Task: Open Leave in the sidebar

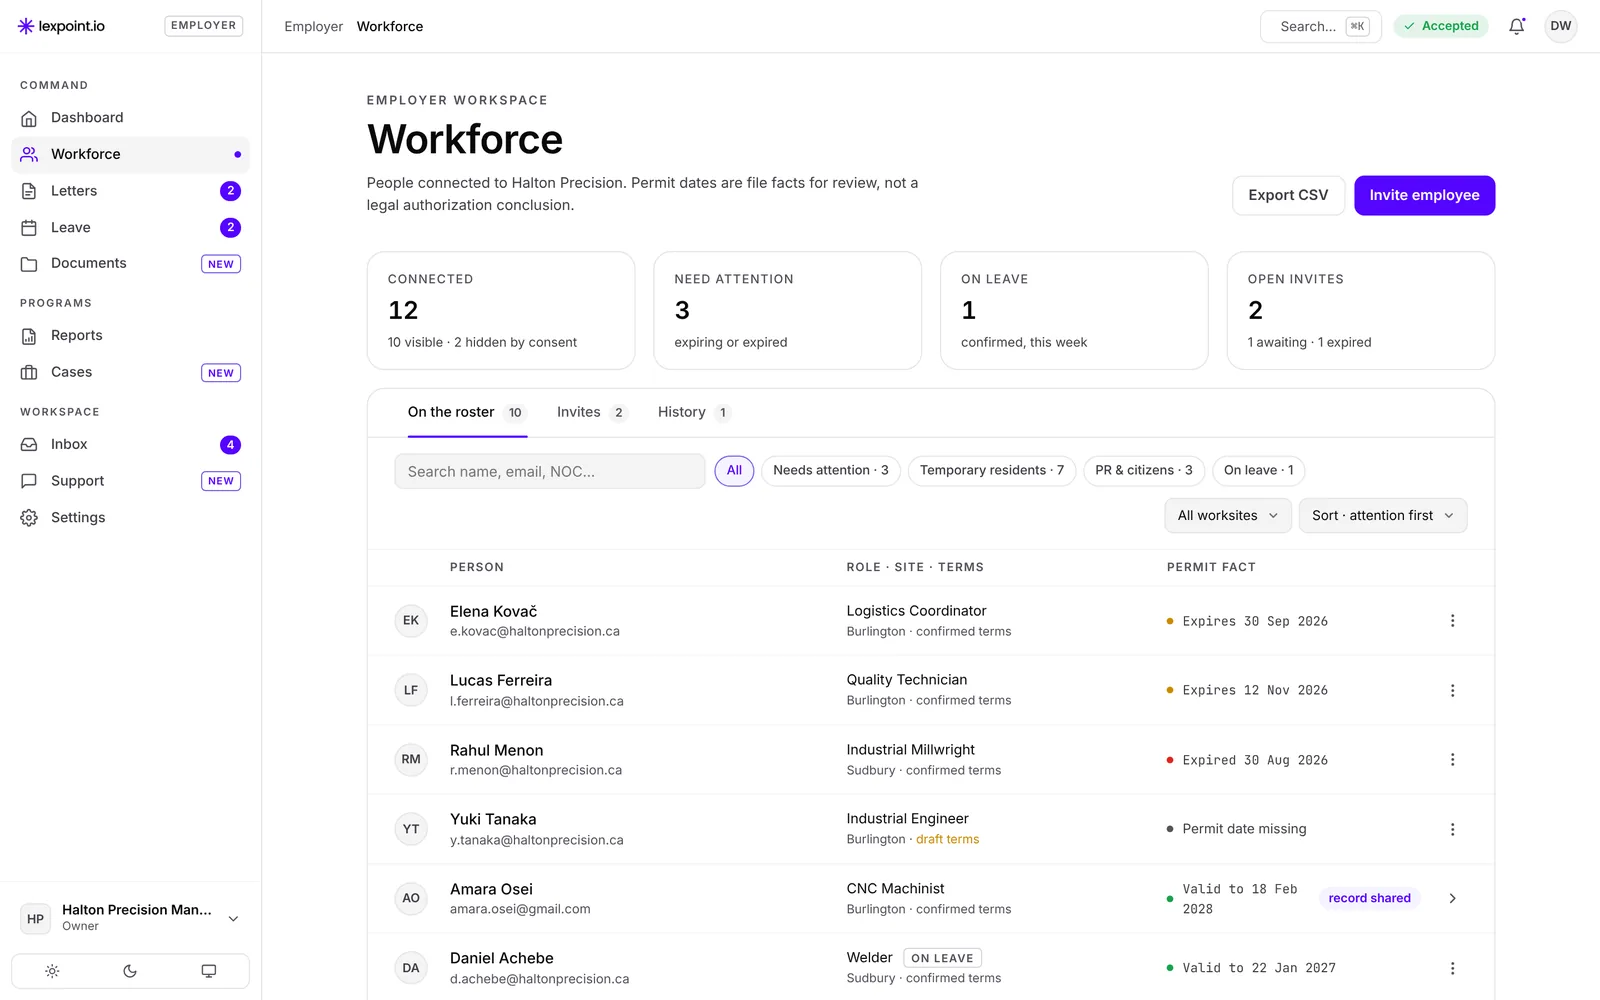Action: (130, 228)
